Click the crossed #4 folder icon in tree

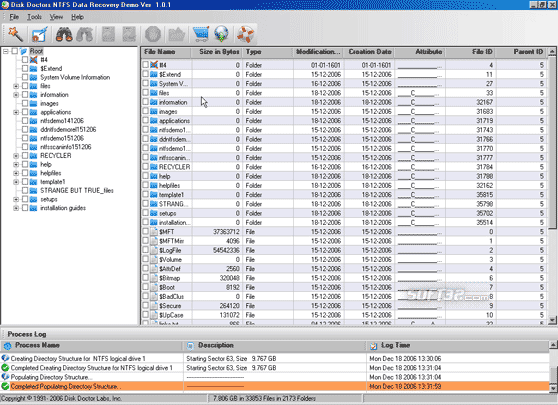(x=33, y=60)
